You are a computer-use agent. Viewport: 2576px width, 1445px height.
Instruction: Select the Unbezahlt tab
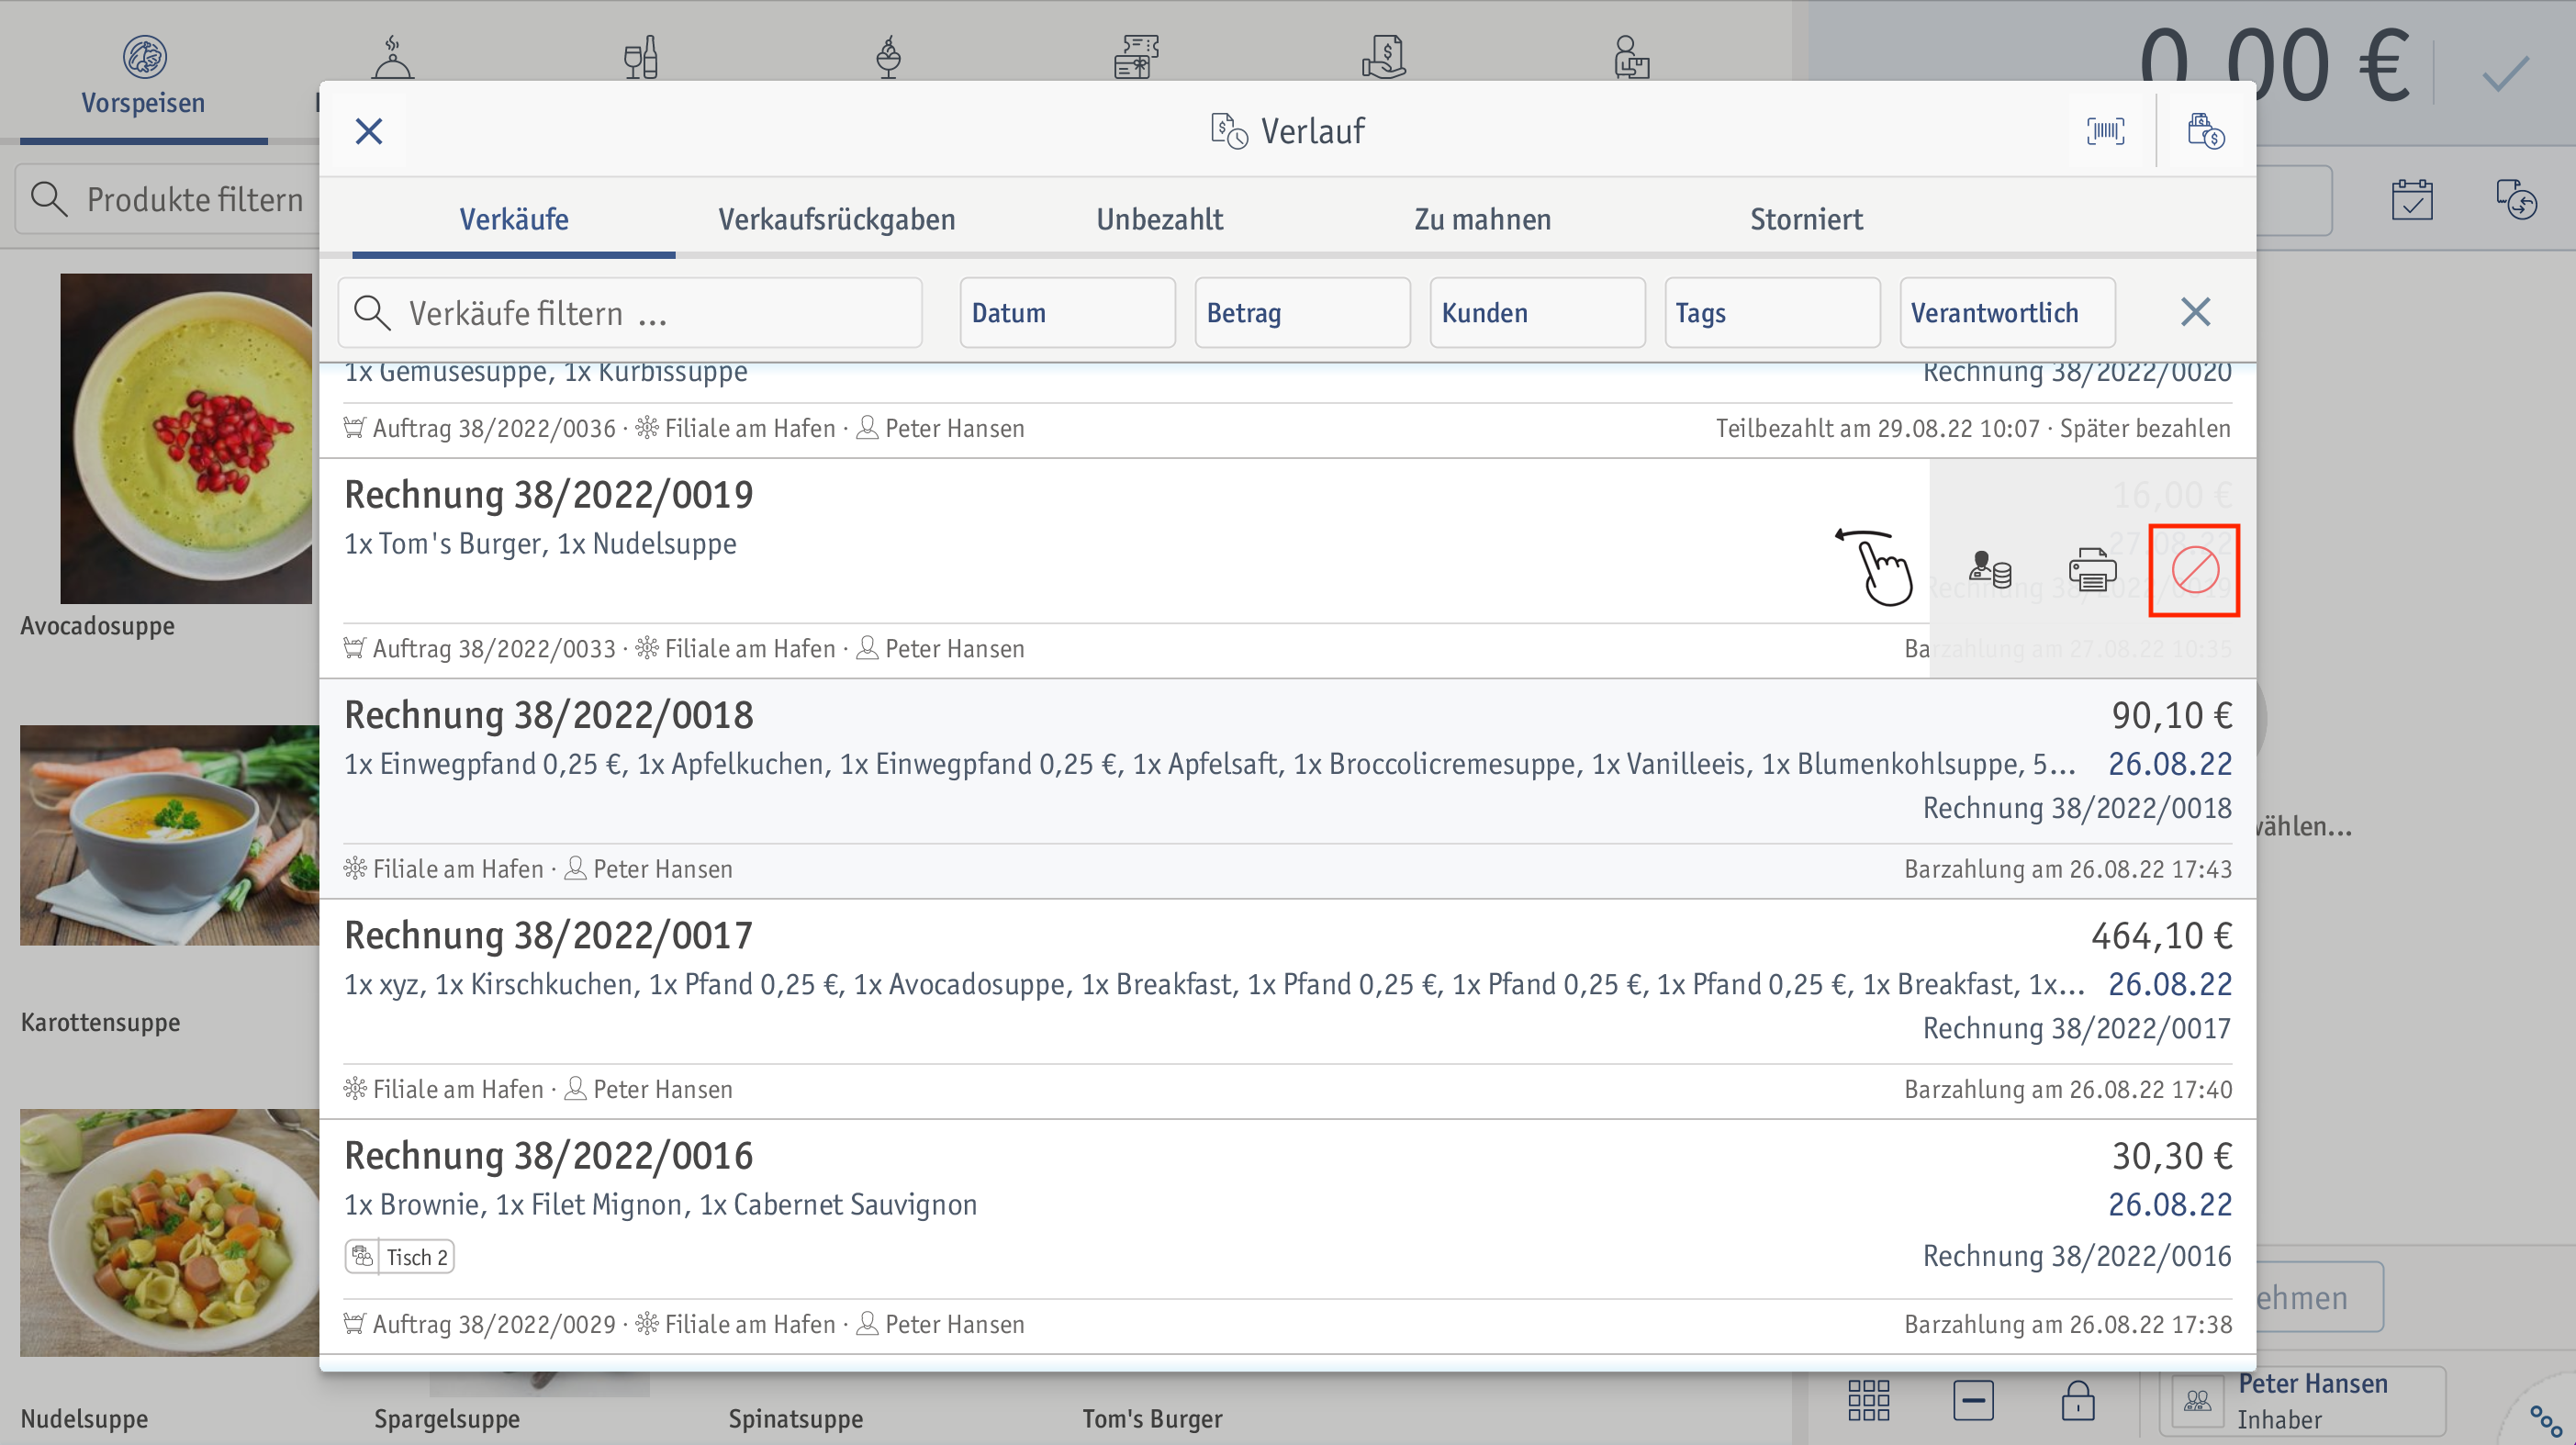(x=1160, y=219)
